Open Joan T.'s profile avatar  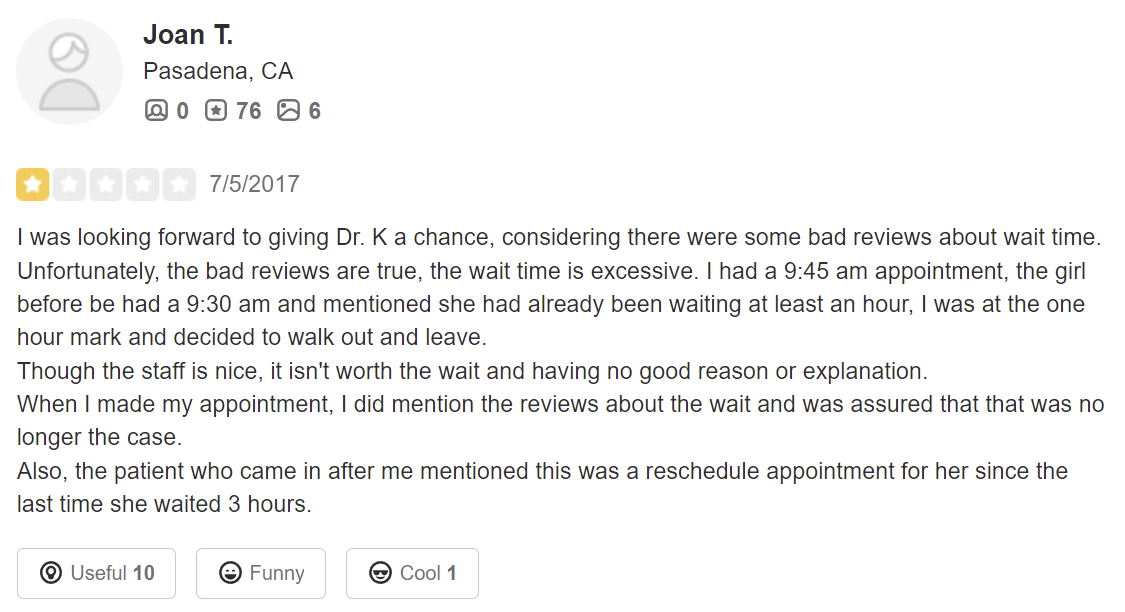click(x=69, y=72)
